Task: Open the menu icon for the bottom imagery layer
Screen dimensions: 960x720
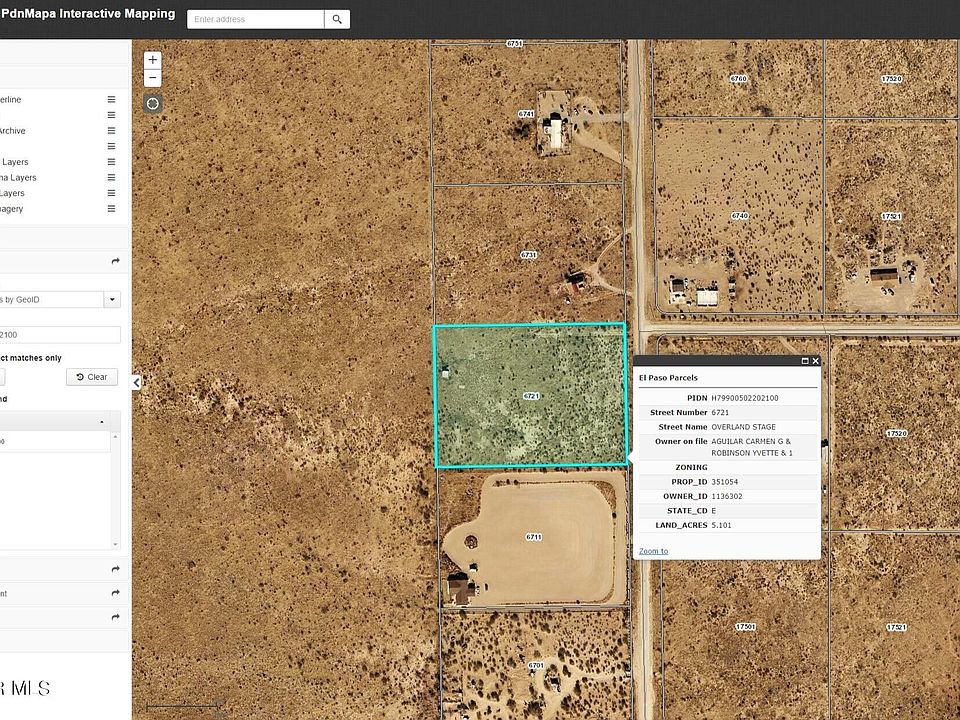Action: pyautogui.click(x=111, y=209)
